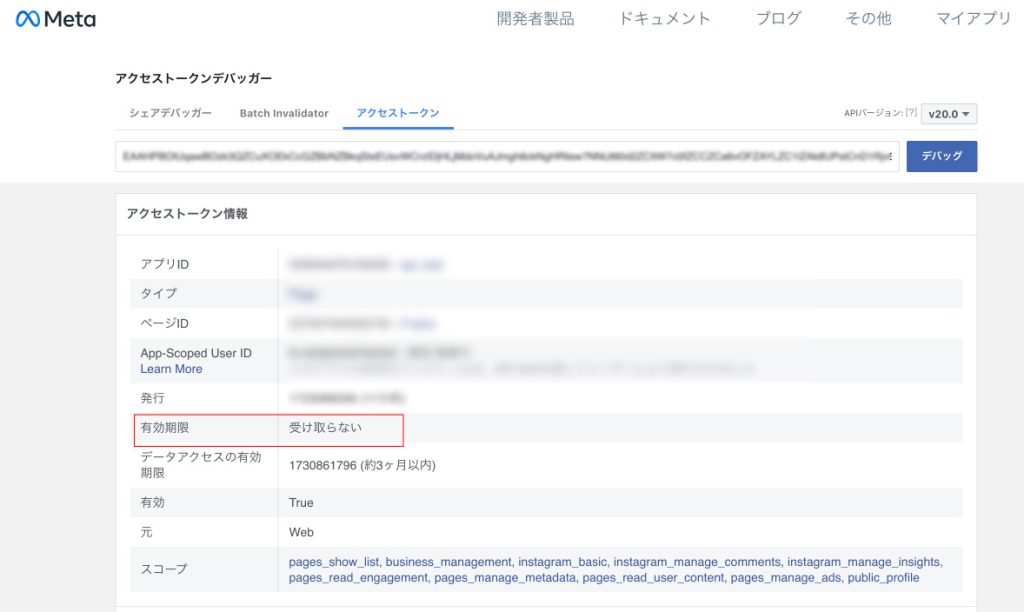1024x612 pixels.
Task: Select the アクセストークン tab
Action: (398, 113)
